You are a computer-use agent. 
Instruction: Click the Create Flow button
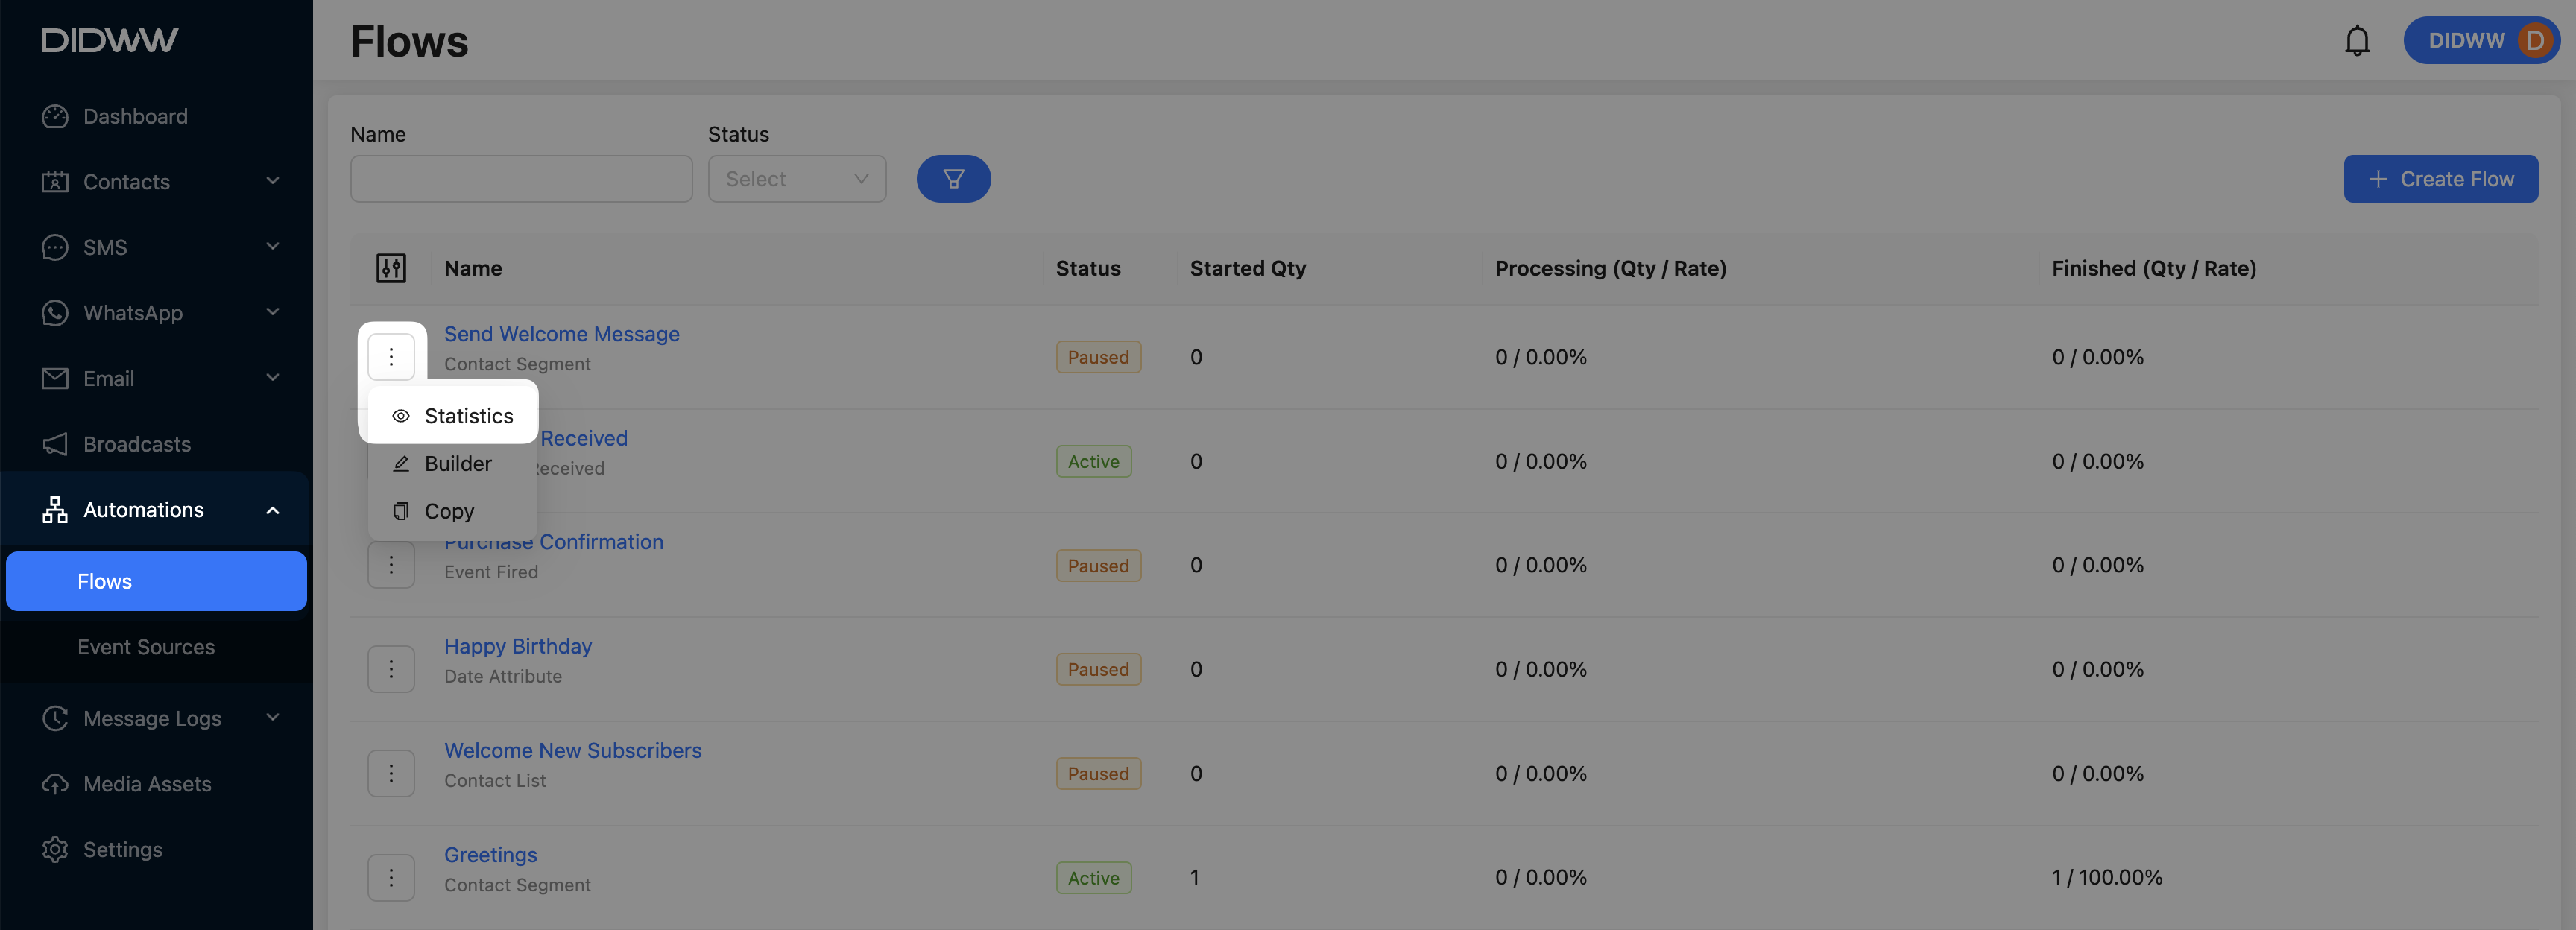pos(2440,179)
